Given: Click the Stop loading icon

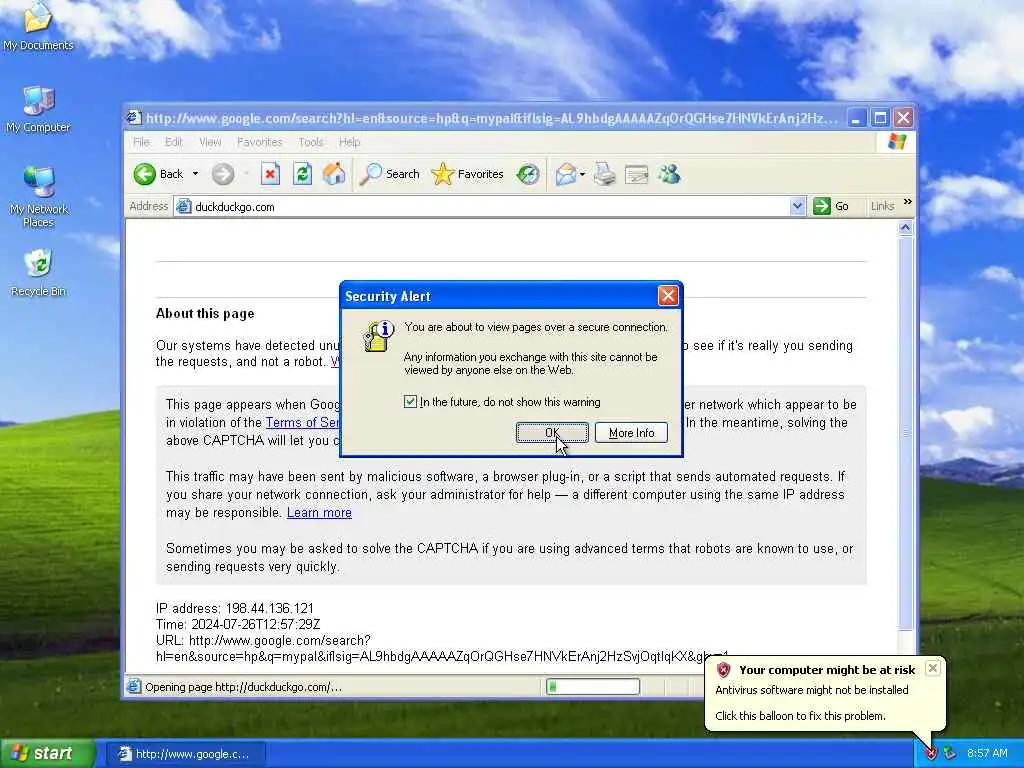Looking at the screenshot, I should 270,174.
